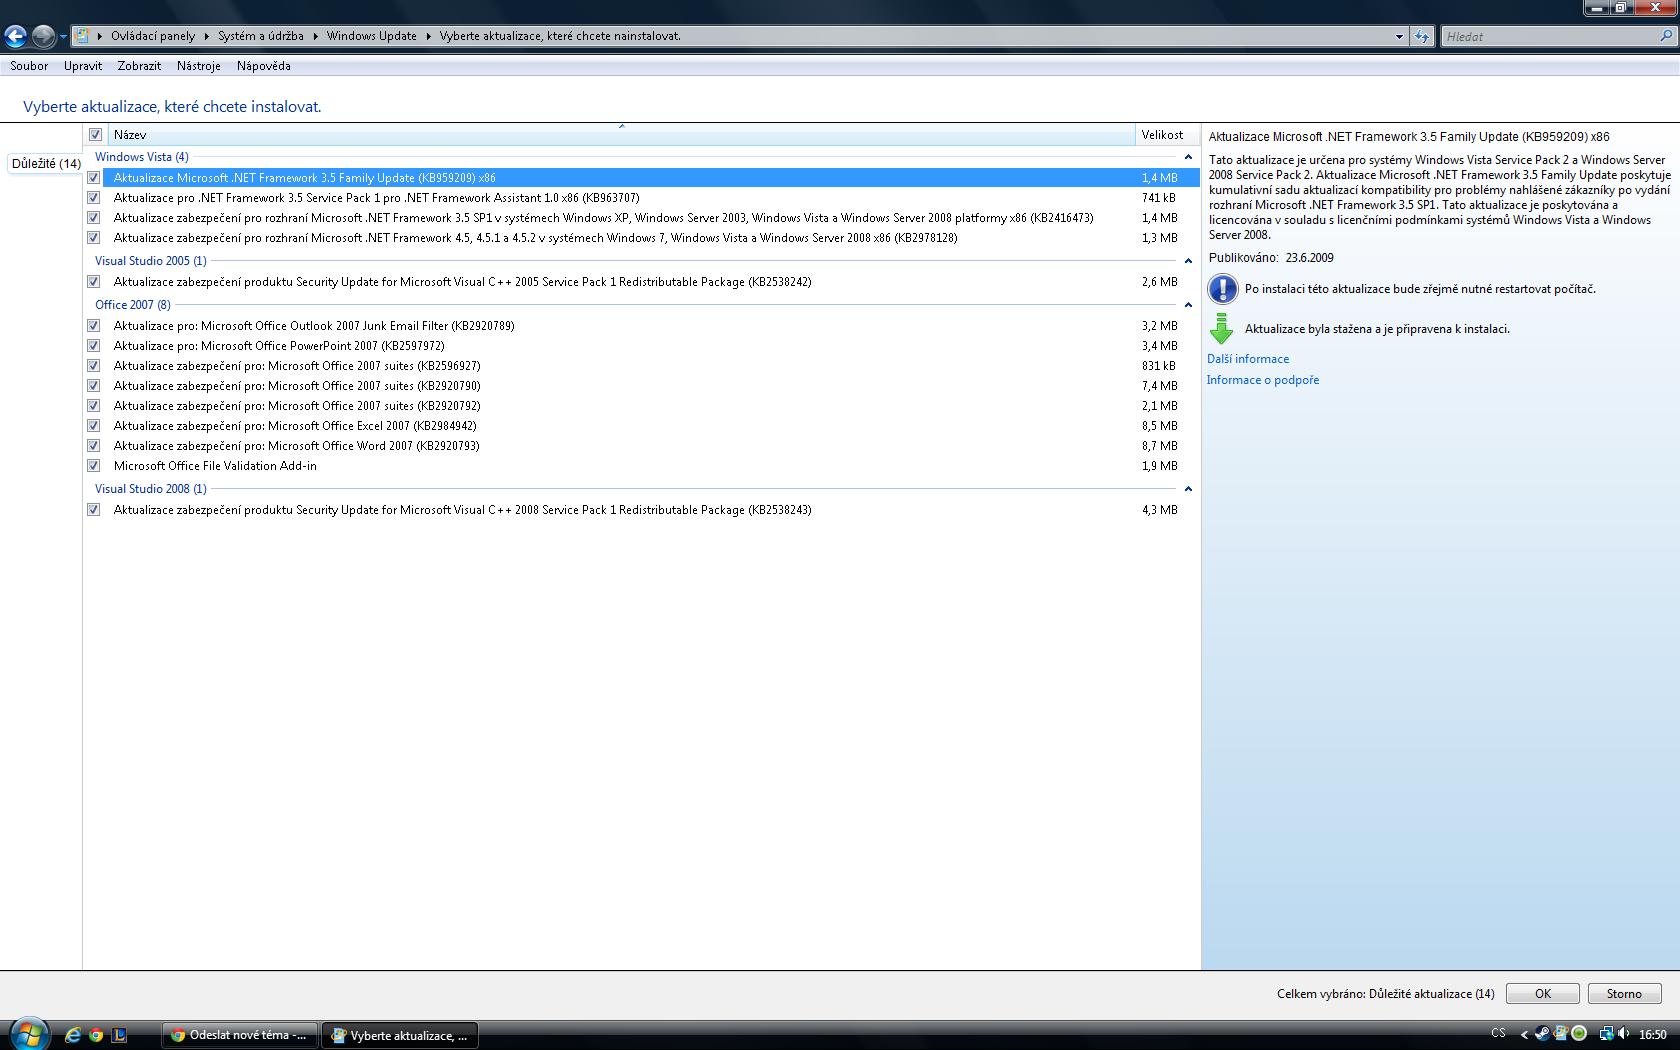Toggle the select-all checkbox in header

pos(95,135)
